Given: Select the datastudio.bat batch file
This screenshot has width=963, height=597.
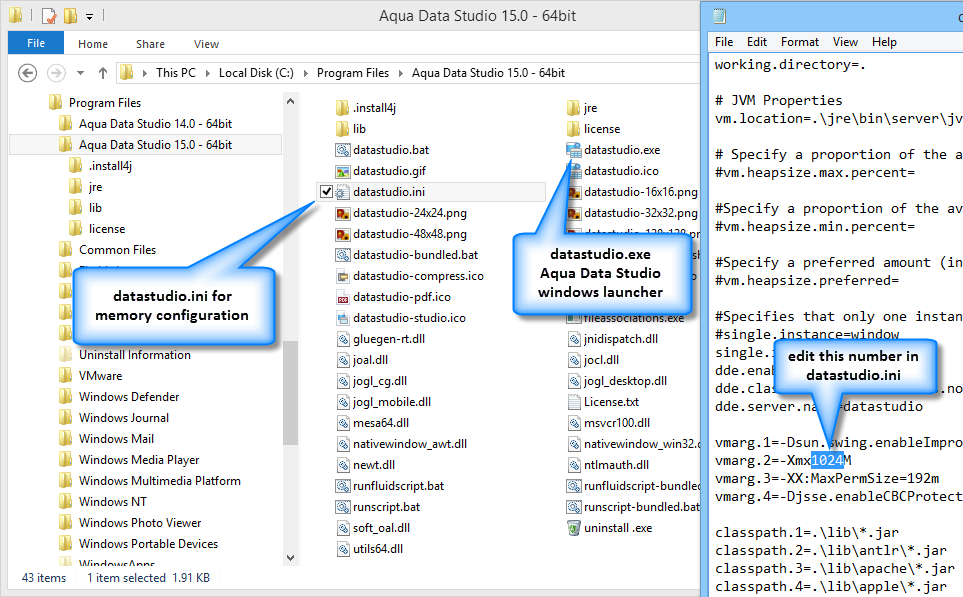Looking at the screenshot, I should (x=390, y=150).
